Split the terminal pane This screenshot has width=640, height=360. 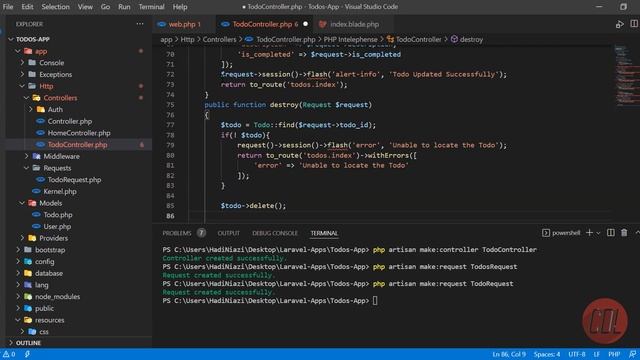coord(611,233)
